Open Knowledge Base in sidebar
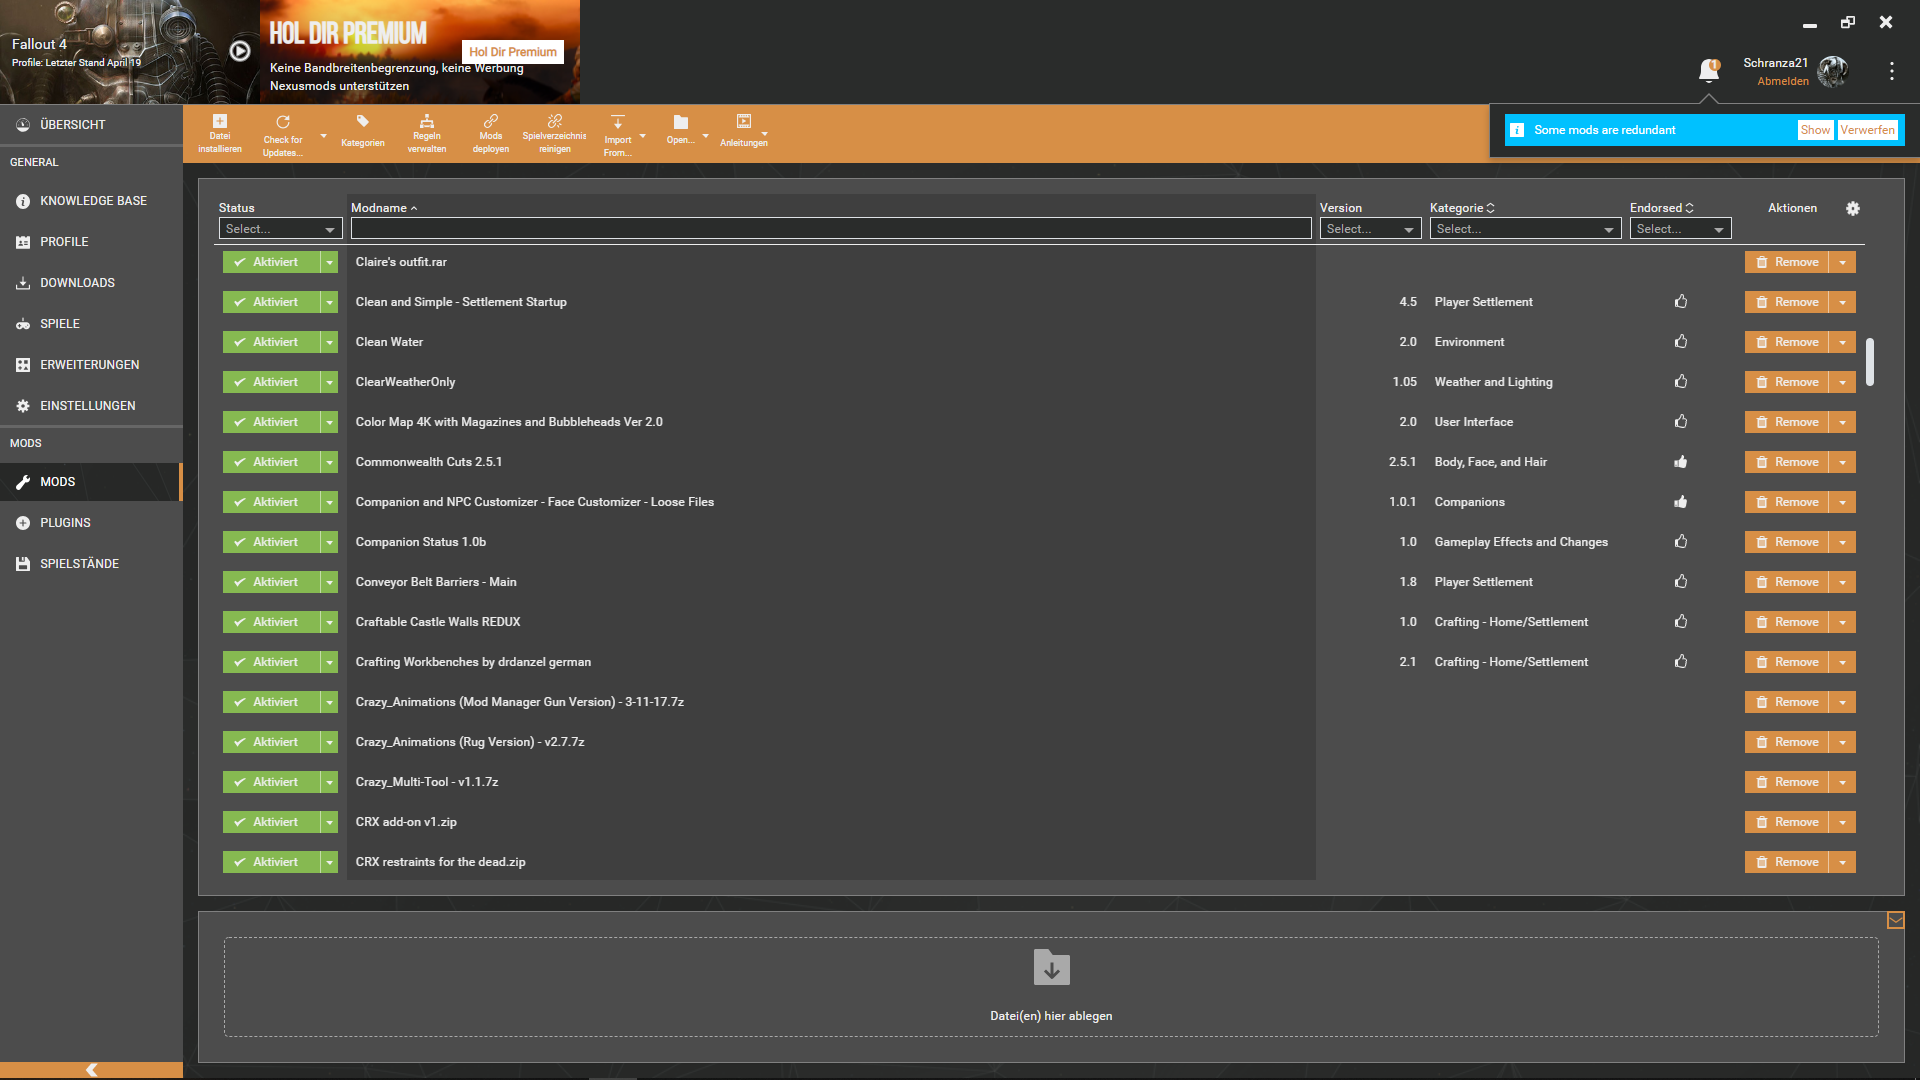The image size is (1920, 1080). point(91,201)
